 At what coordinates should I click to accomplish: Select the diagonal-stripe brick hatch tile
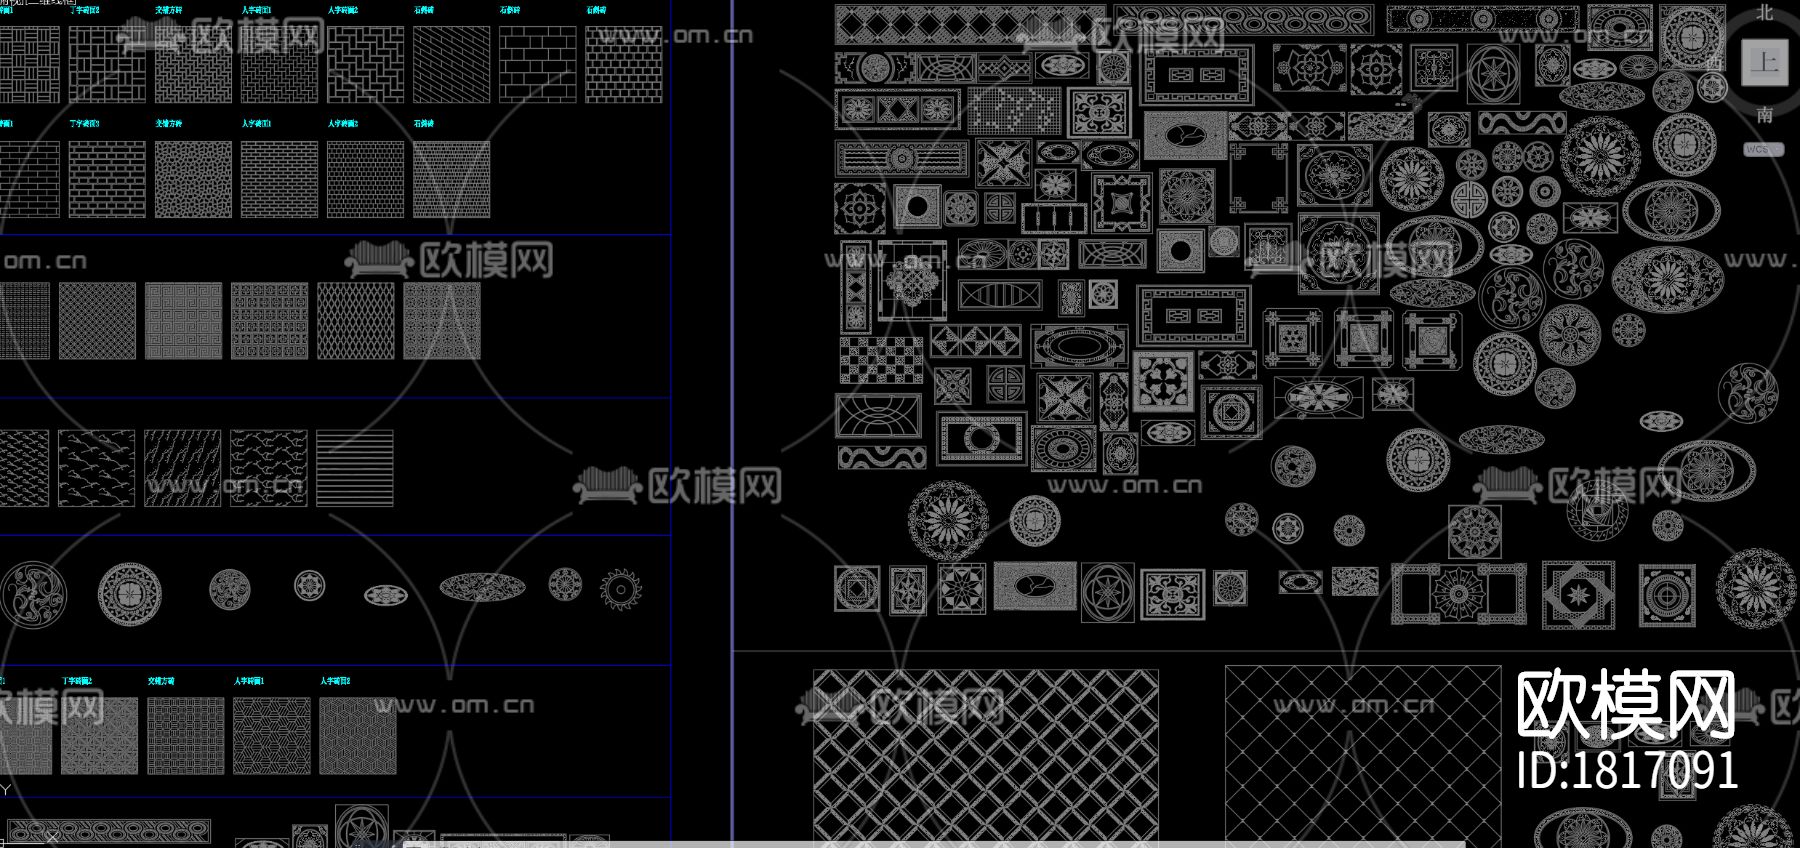(452, 65)
